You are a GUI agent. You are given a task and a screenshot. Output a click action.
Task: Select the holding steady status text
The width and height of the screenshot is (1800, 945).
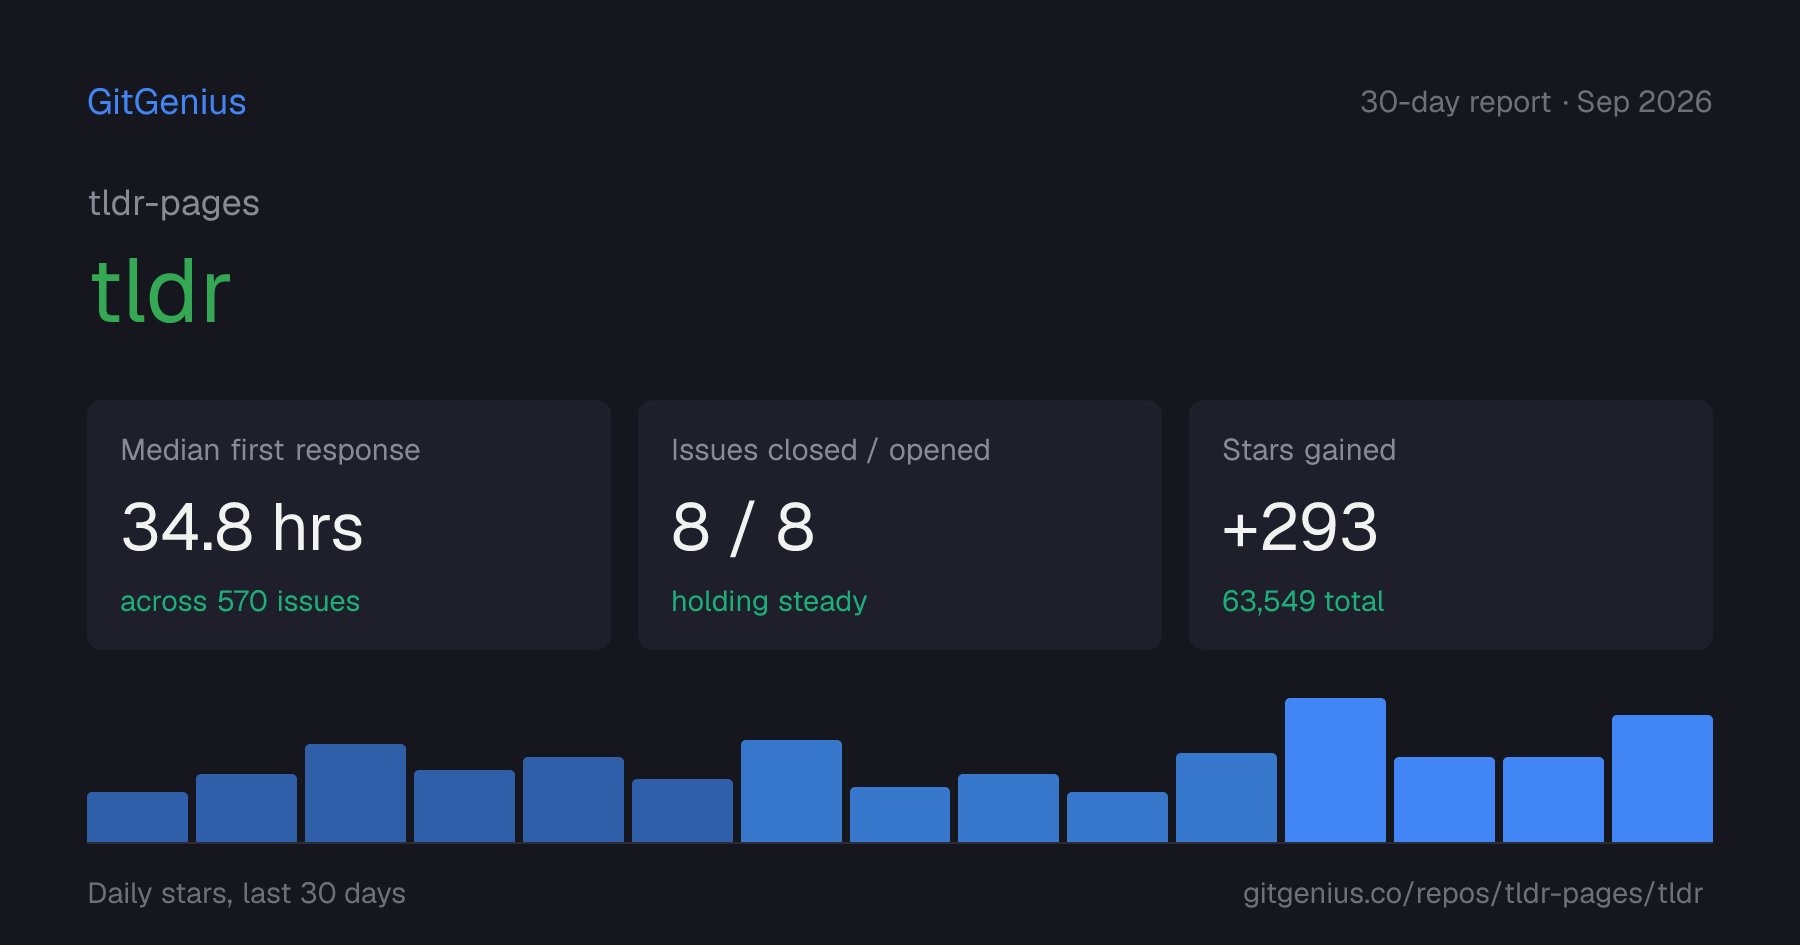pos(769,601)
